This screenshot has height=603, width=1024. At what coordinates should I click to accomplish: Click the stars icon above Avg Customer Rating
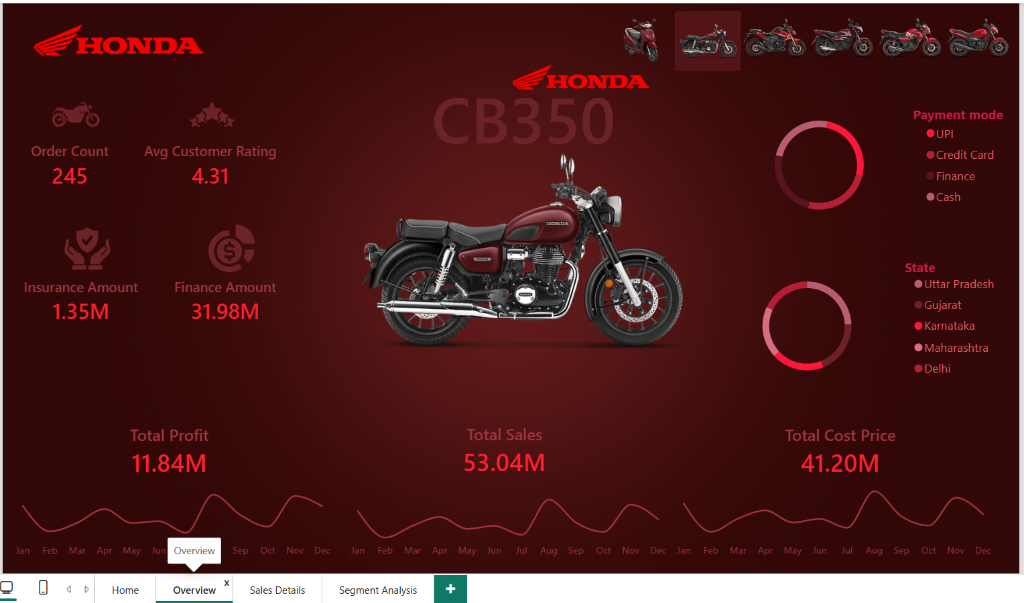click(212, 115)
